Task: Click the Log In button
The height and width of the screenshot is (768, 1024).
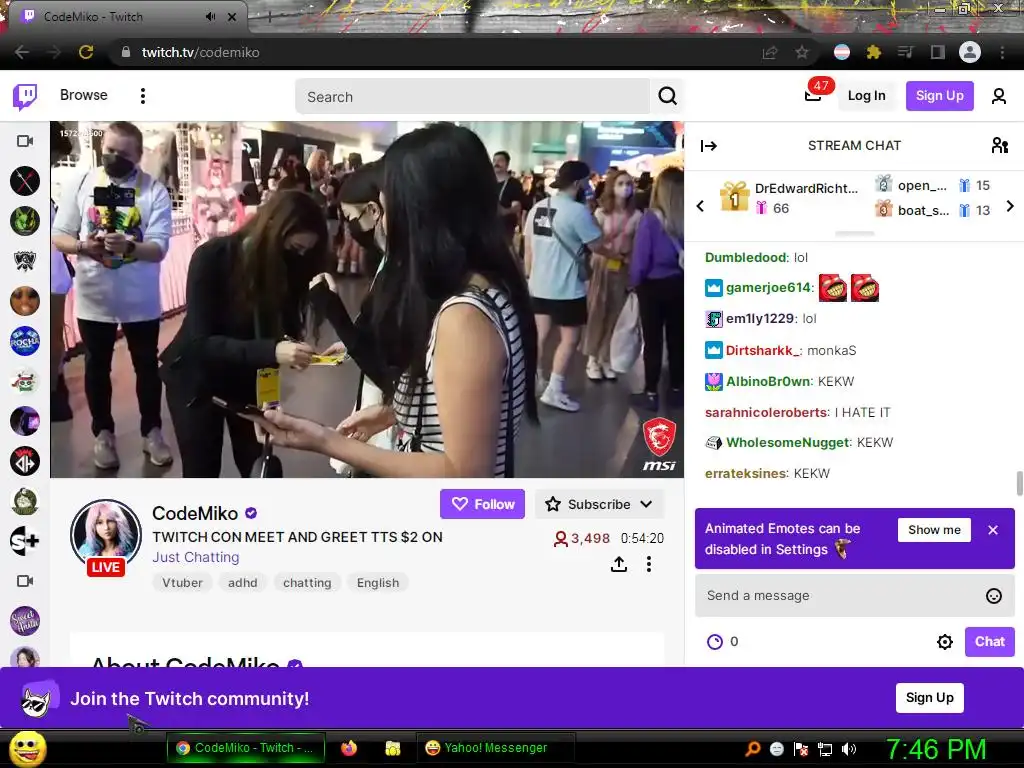Action: click(866, 96)
